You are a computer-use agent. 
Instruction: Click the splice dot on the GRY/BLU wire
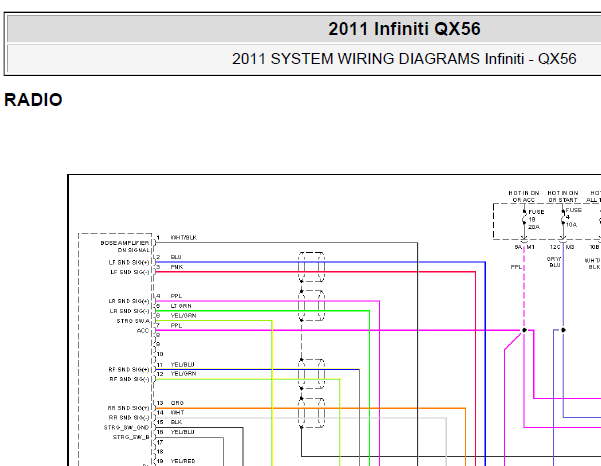[563, 330]
